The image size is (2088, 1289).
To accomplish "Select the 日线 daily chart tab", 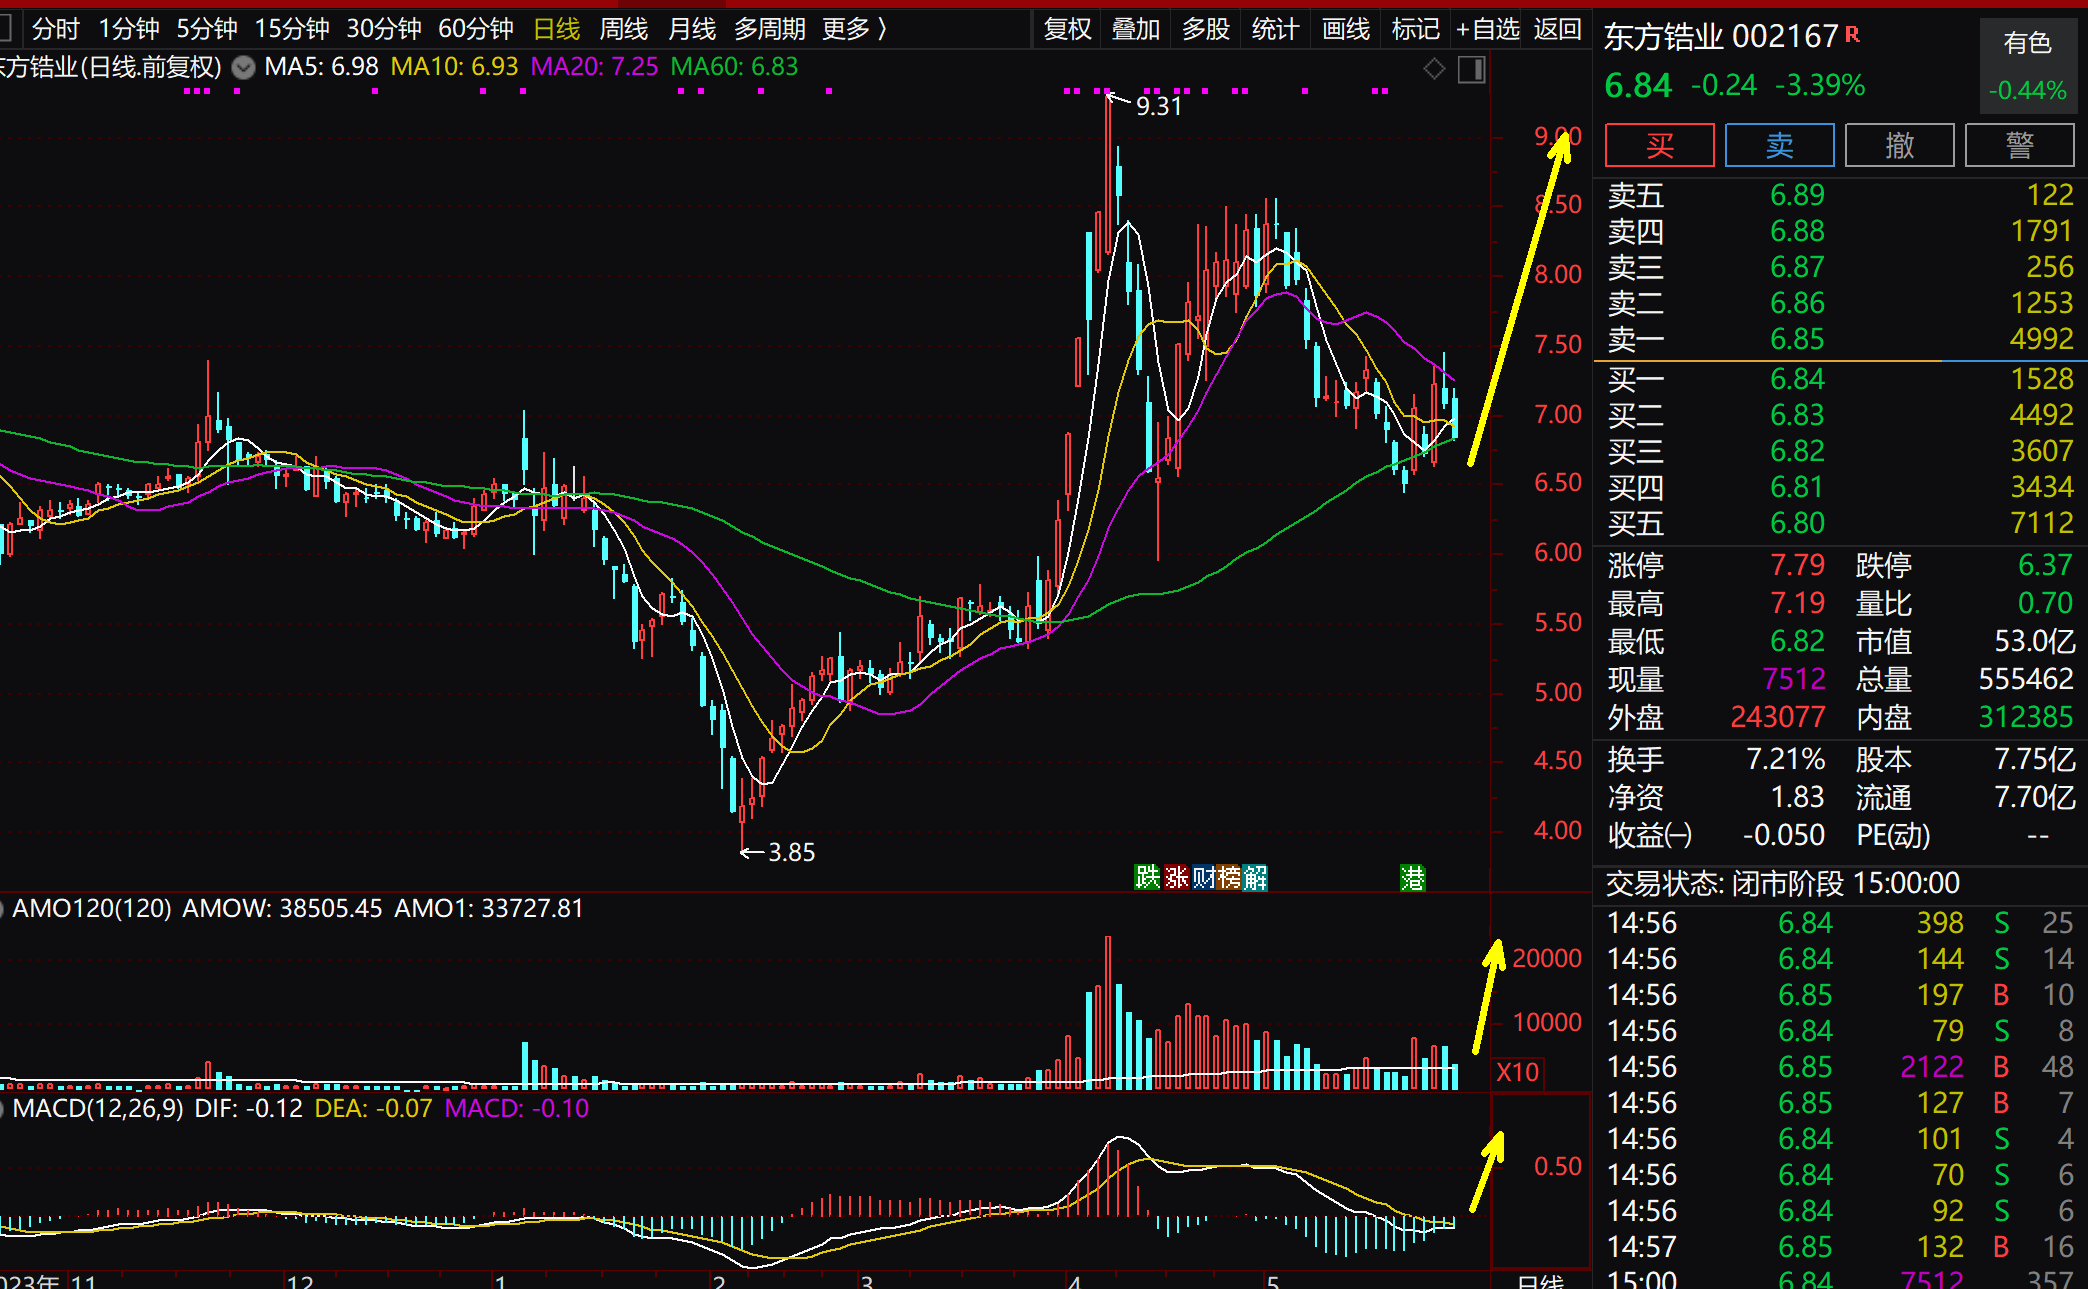I will pos(557,29).
